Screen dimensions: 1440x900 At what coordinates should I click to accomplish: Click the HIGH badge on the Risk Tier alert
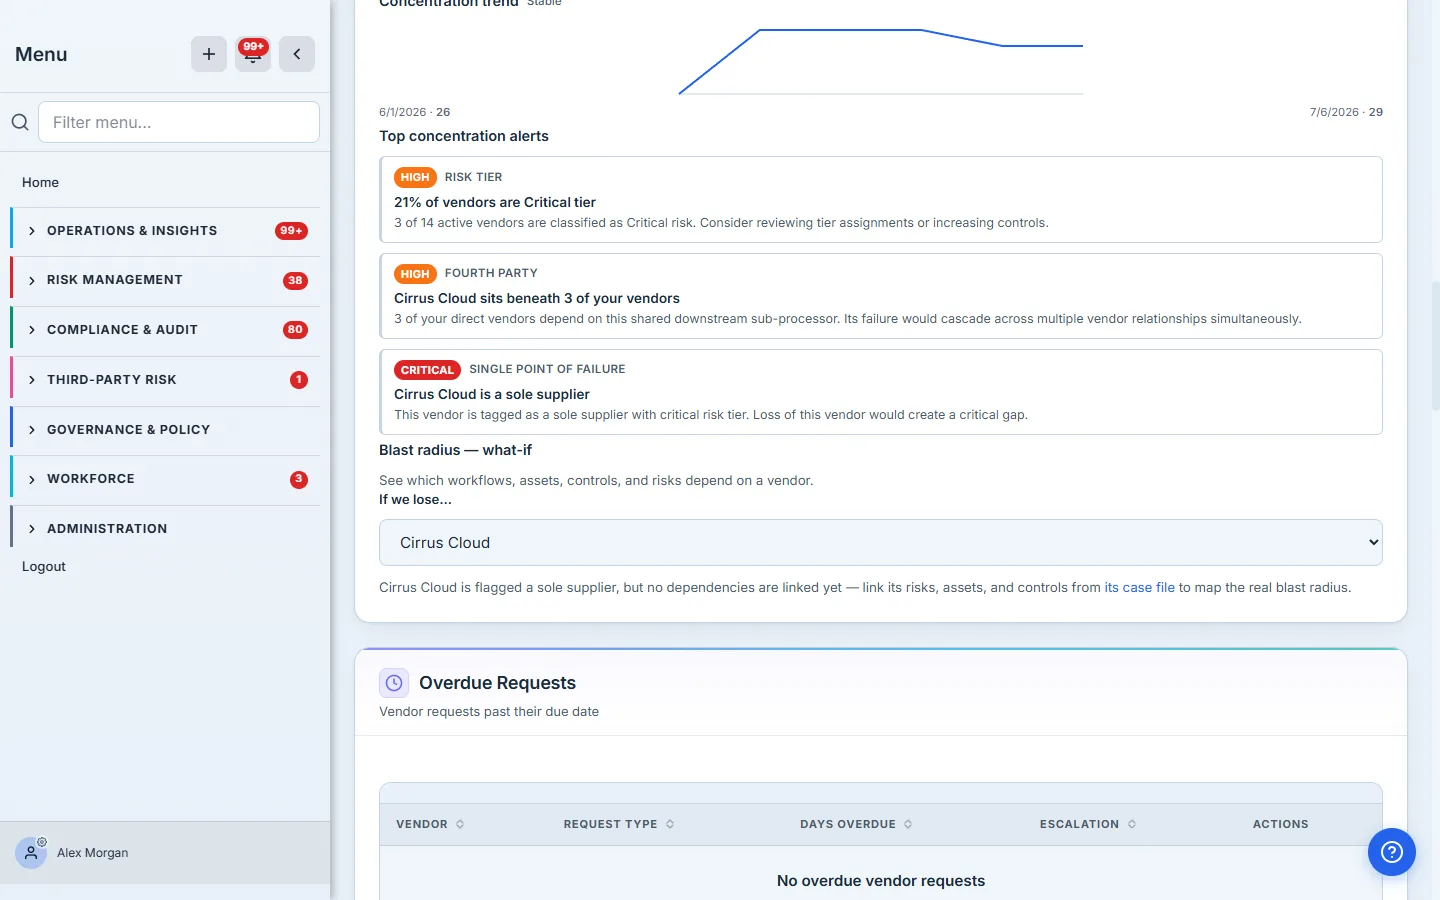point(415,177)
